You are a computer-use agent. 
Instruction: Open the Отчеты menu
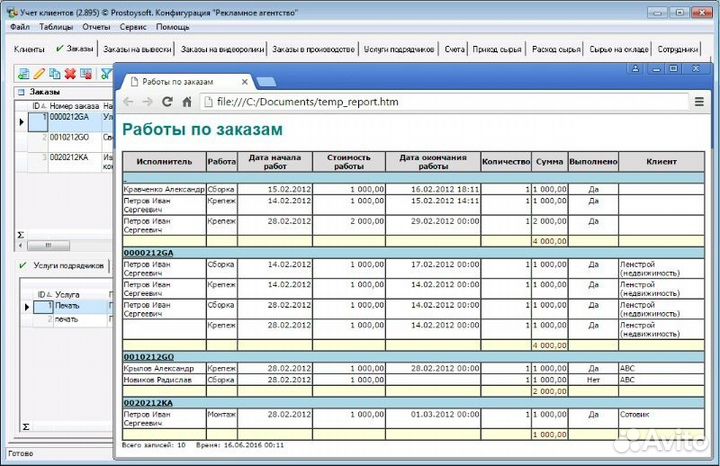point(96,27)
